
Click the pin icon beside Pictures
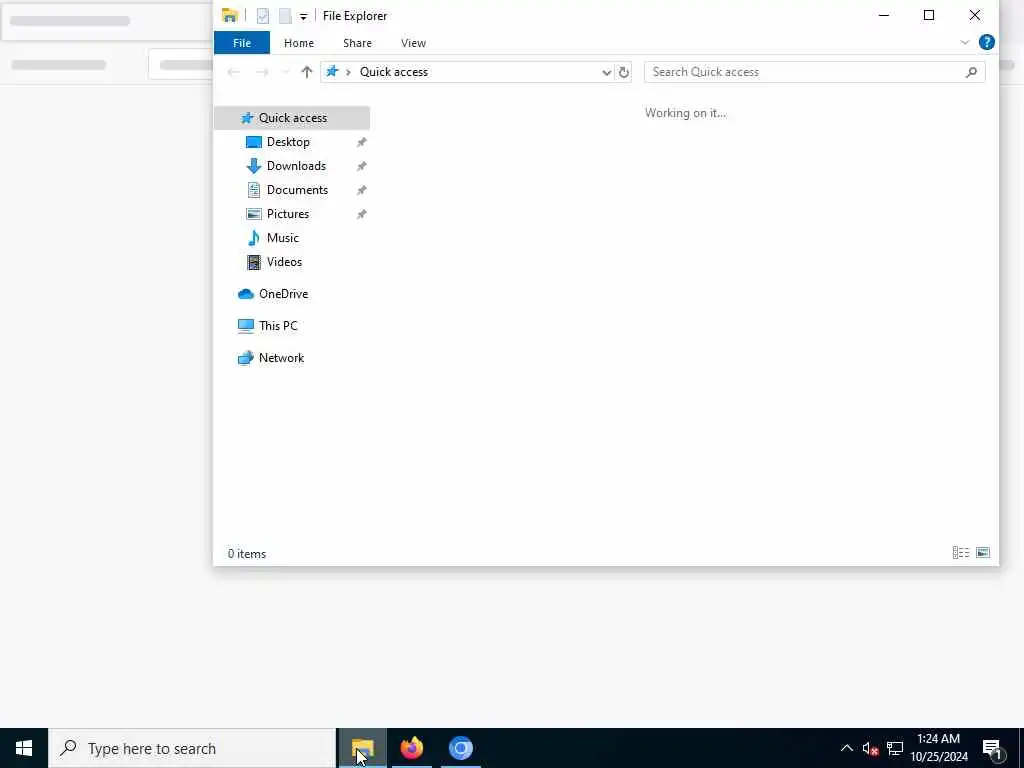[x=361, y=214]
